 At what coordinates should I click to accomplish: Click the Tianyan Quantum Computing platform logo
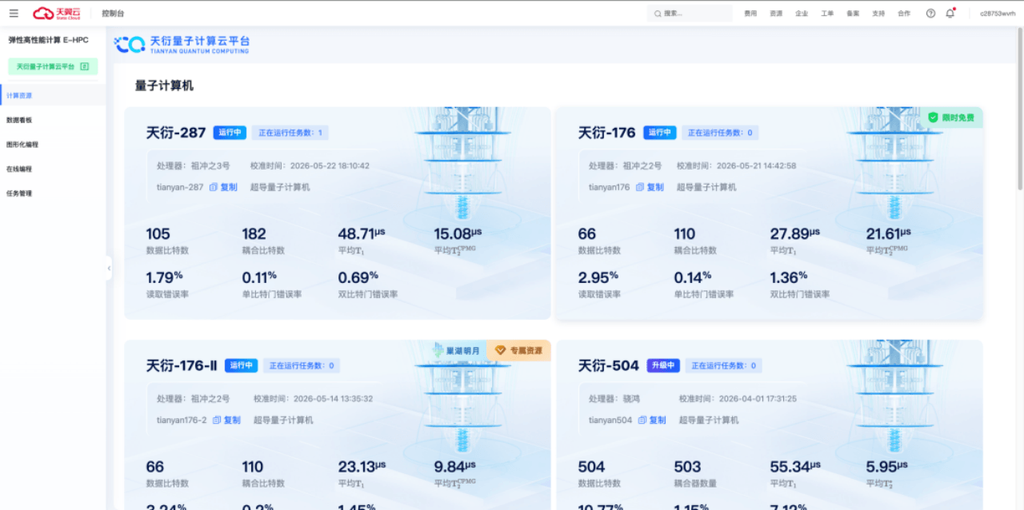click(182, 44)
